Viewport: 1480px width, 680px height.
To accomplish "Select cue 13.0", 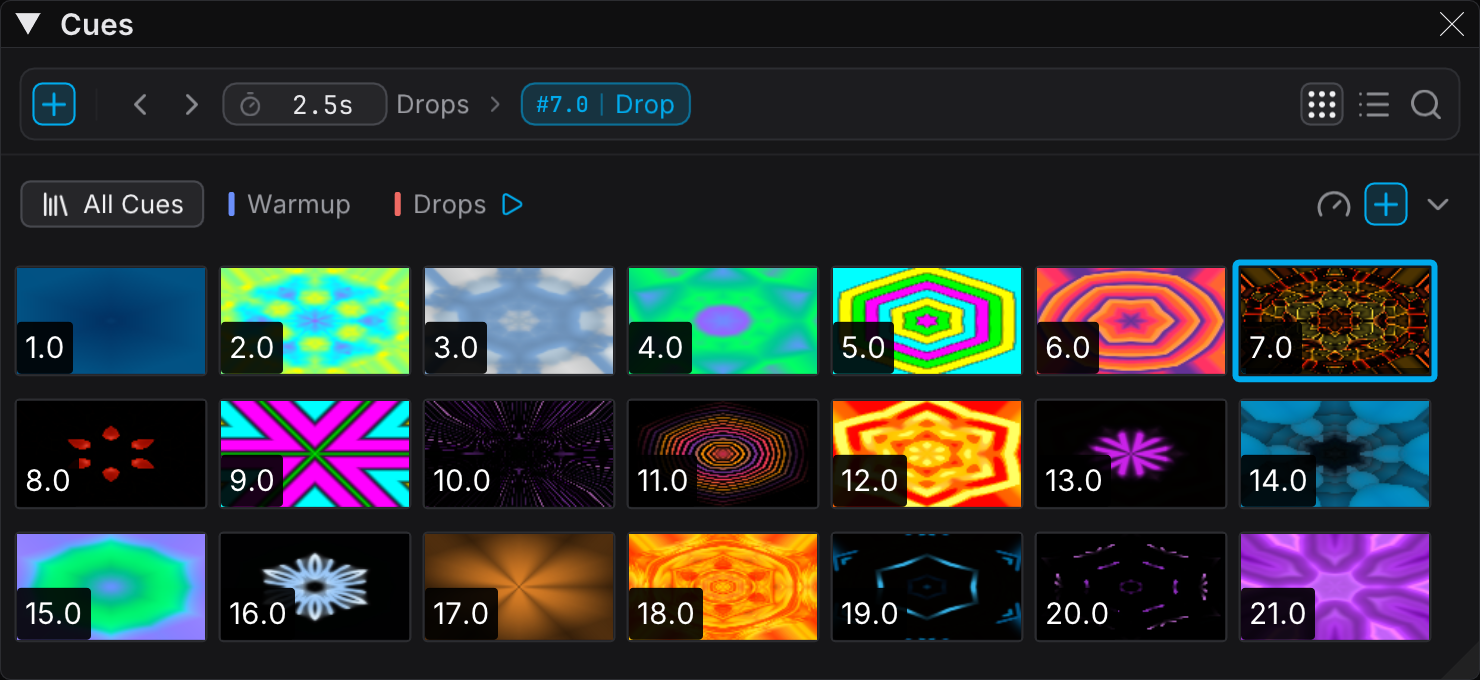I will (1131, 453).
